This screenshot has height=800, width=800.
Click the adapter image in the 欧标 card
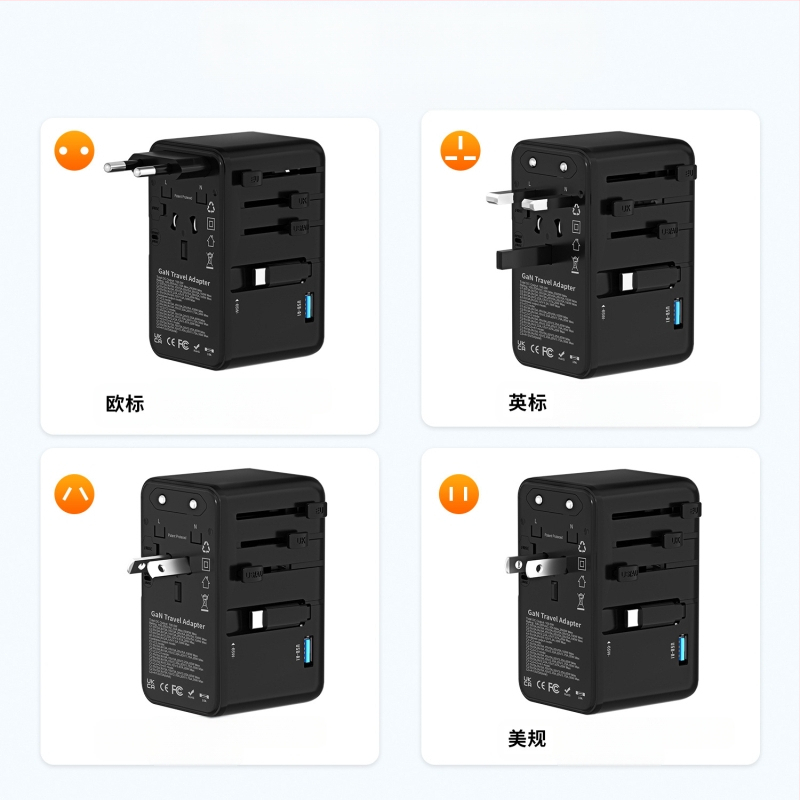(x=215, y=250)
